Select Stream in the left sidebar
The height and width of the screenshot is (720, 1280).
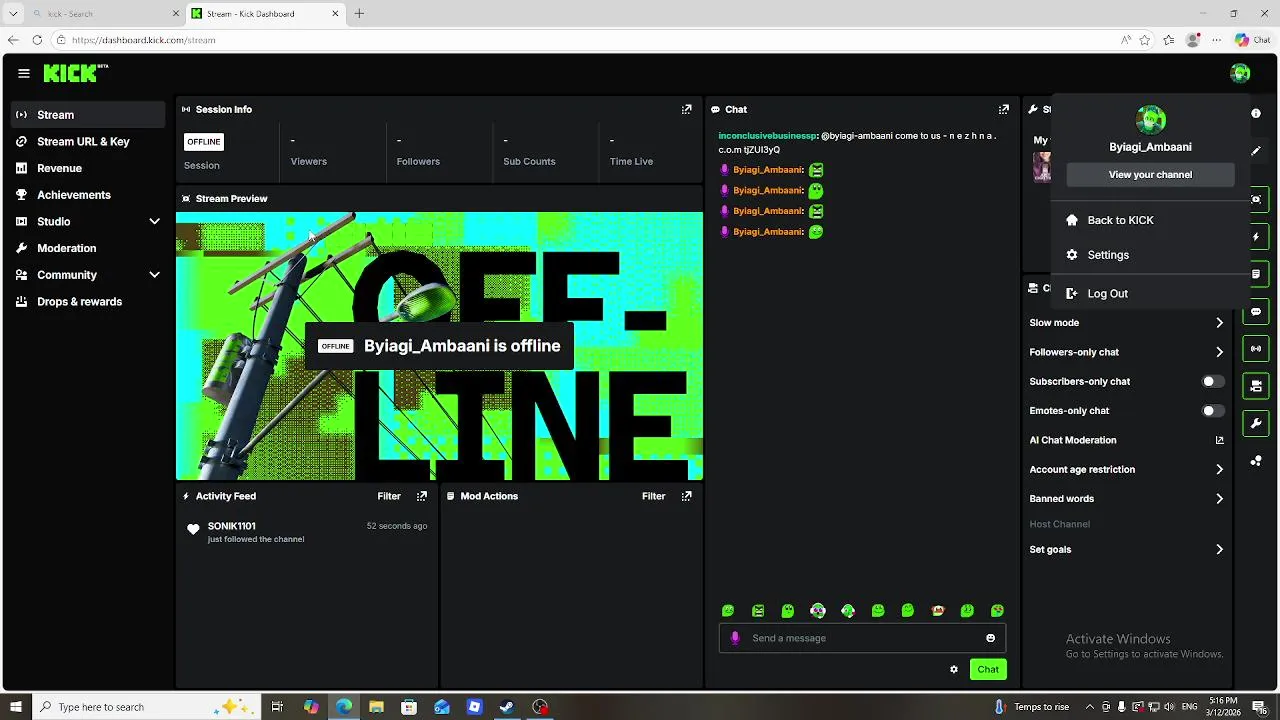(88, 115)
